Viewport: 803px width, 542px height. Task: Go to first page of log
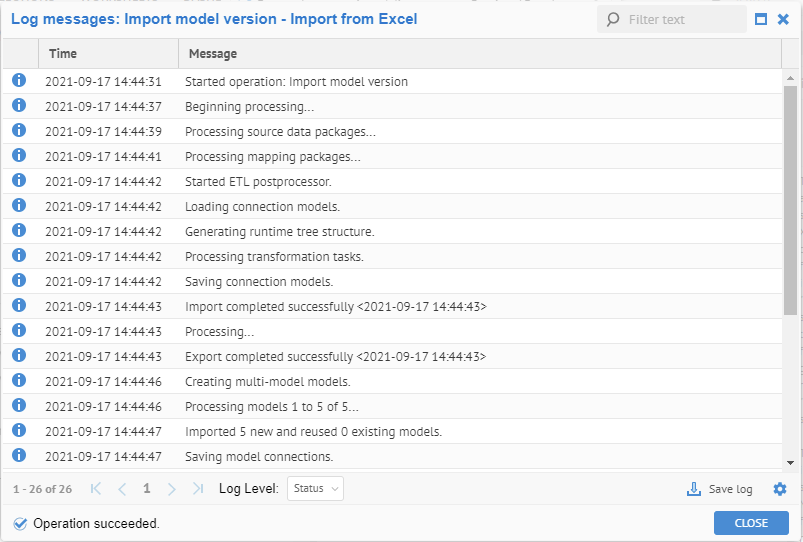tap(96, 489)
